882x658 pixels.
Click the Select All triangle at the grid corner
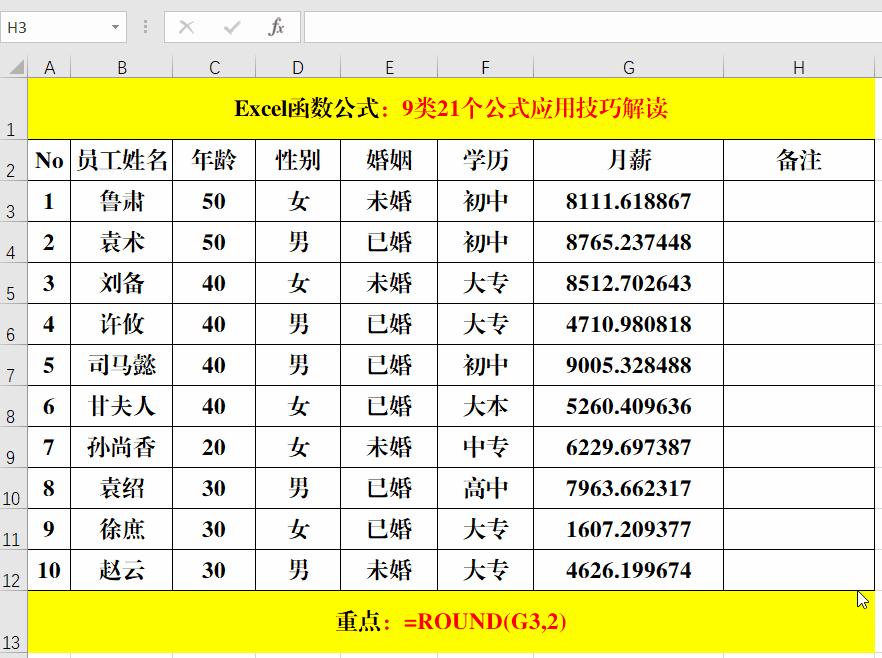16,67
